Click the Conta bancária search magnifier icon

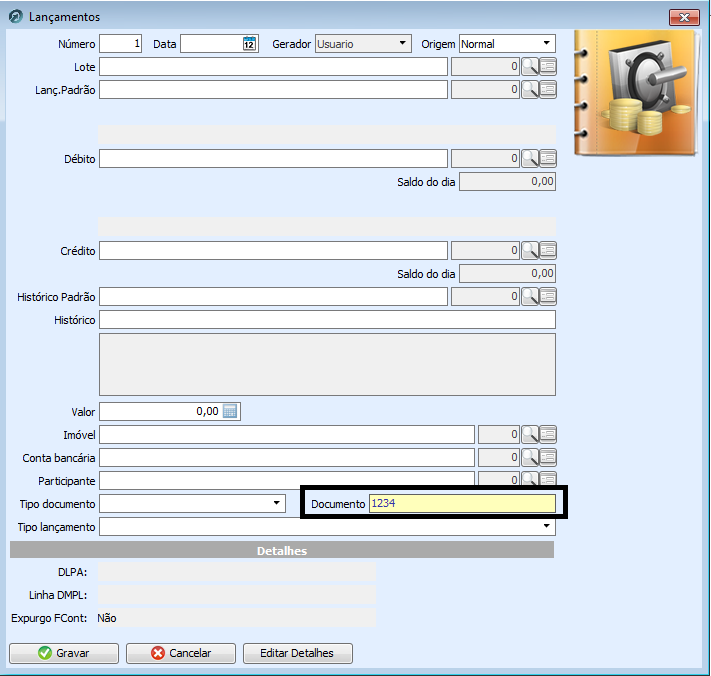pos(530,457)
